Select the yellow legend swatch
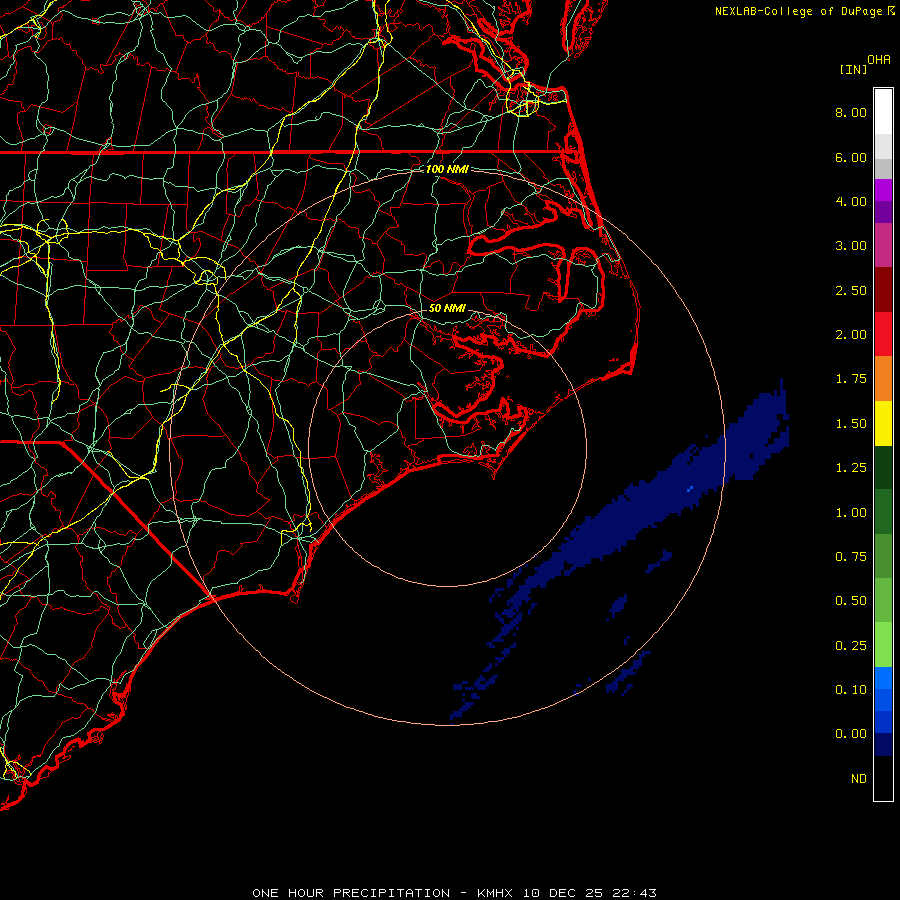 [x=883, y=424]
